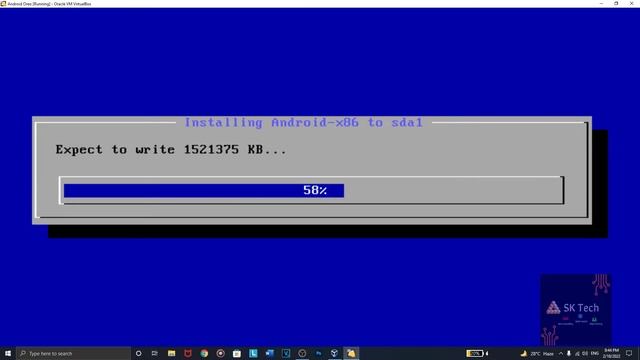Open volume control tray icon
The height and width of the screenshot is (360, 640).
(x=585, y=353)
